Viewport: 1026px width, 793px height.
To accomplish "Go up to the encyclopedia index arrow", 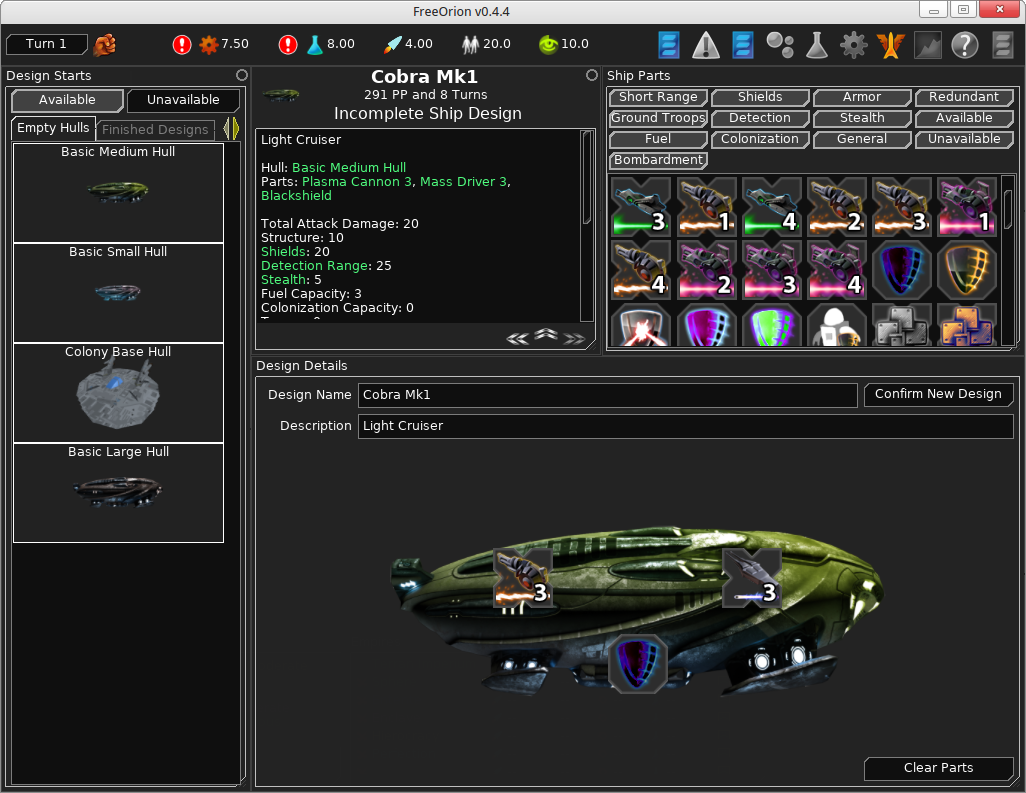I will pos(546,334).
